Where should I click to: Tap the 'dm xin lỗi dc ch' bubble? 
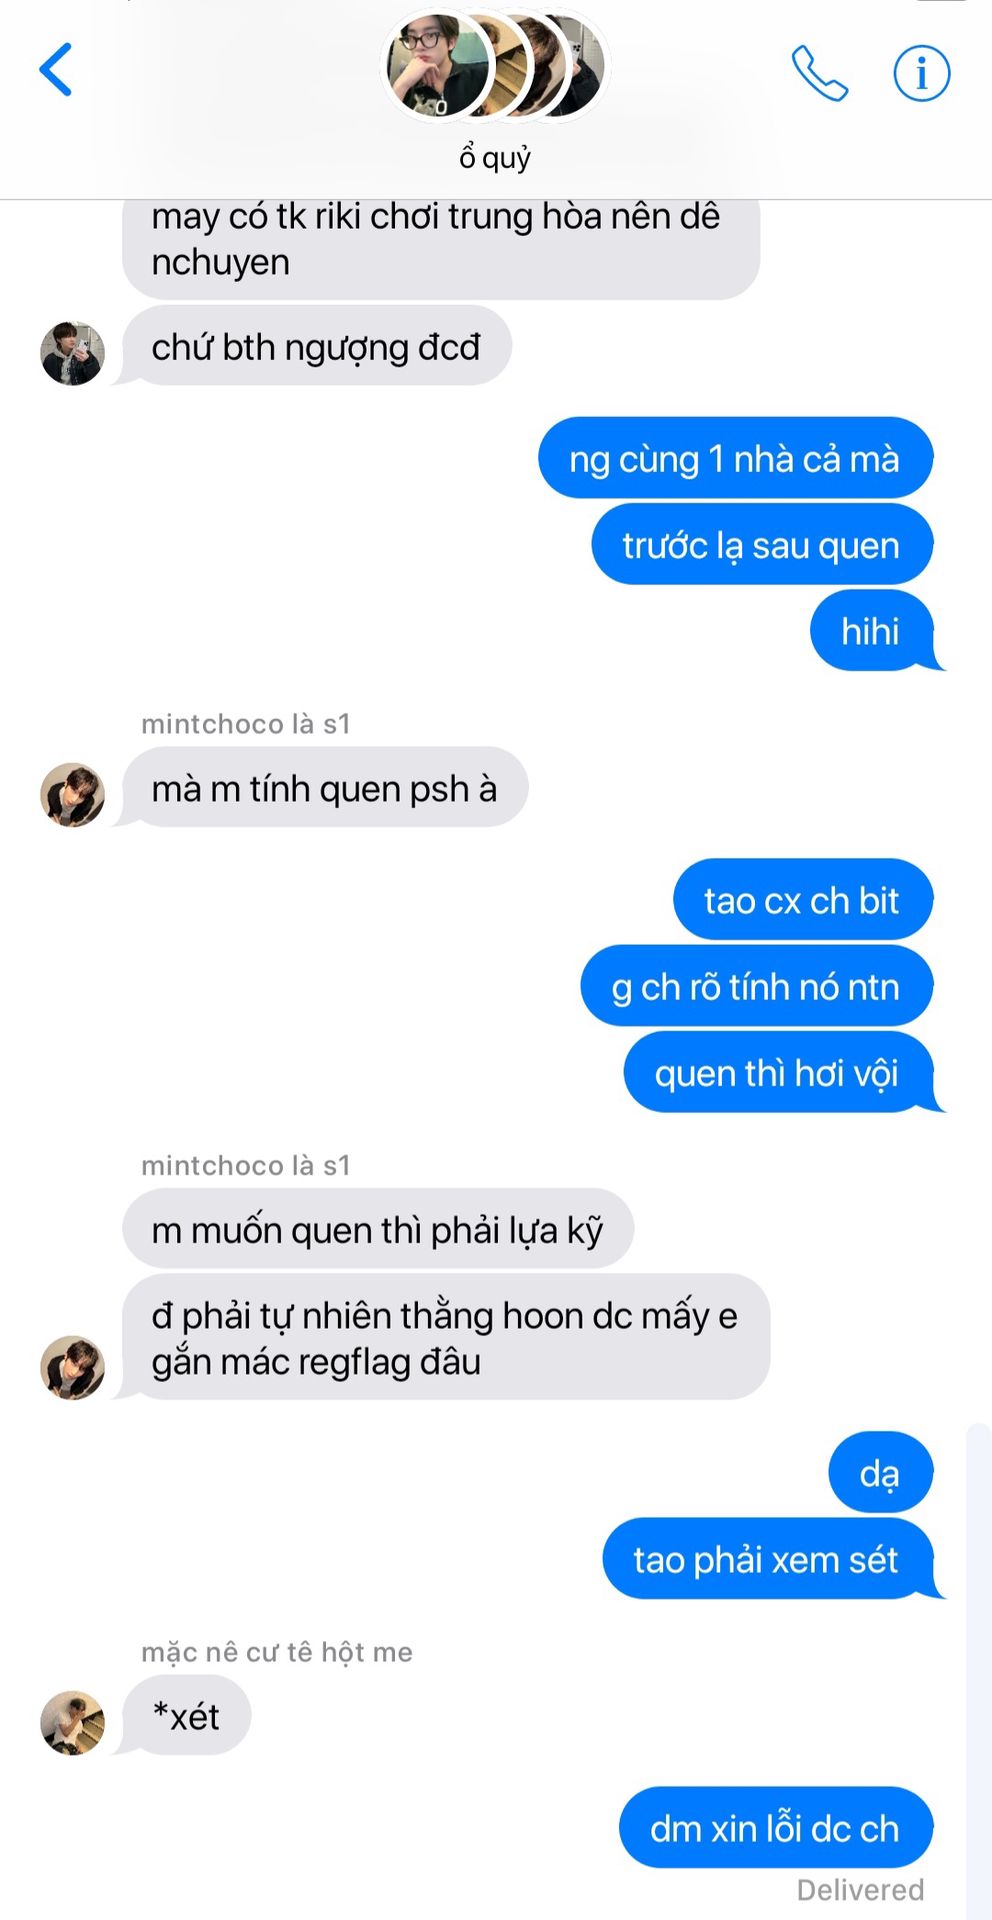(x=775, y=1828)
